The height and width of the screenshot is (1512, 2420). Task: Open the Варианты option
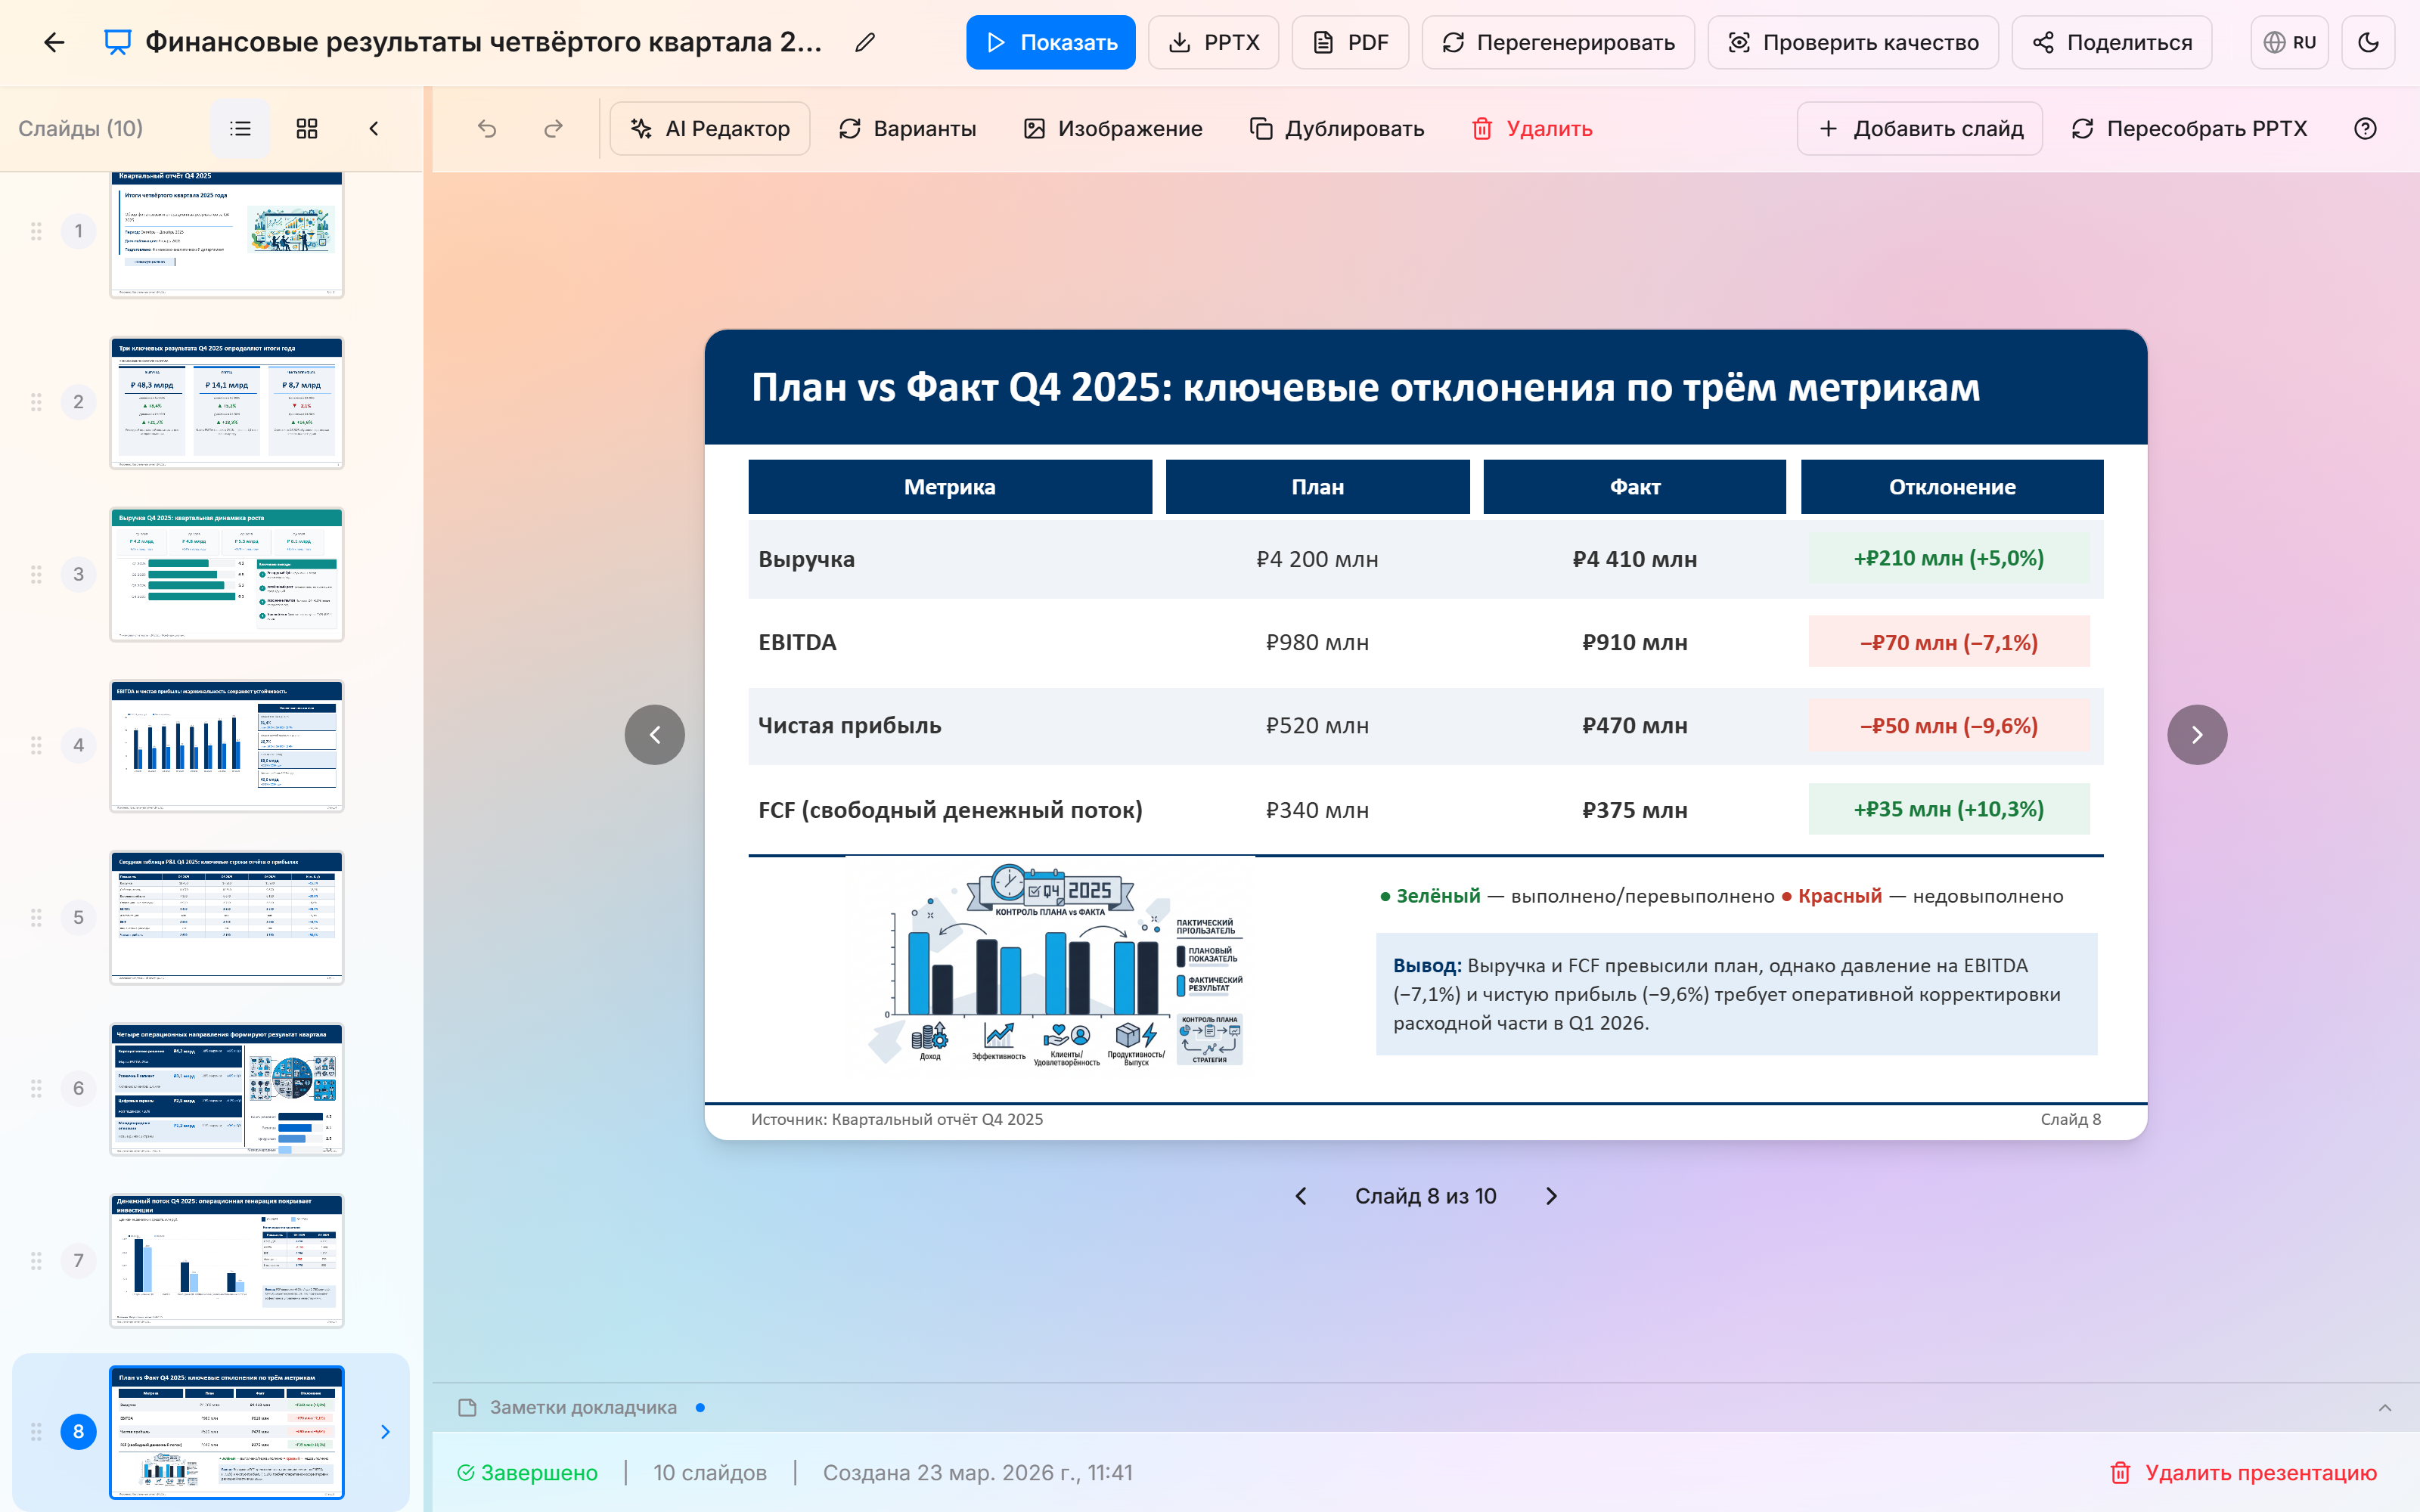click(x=907, y=128)
